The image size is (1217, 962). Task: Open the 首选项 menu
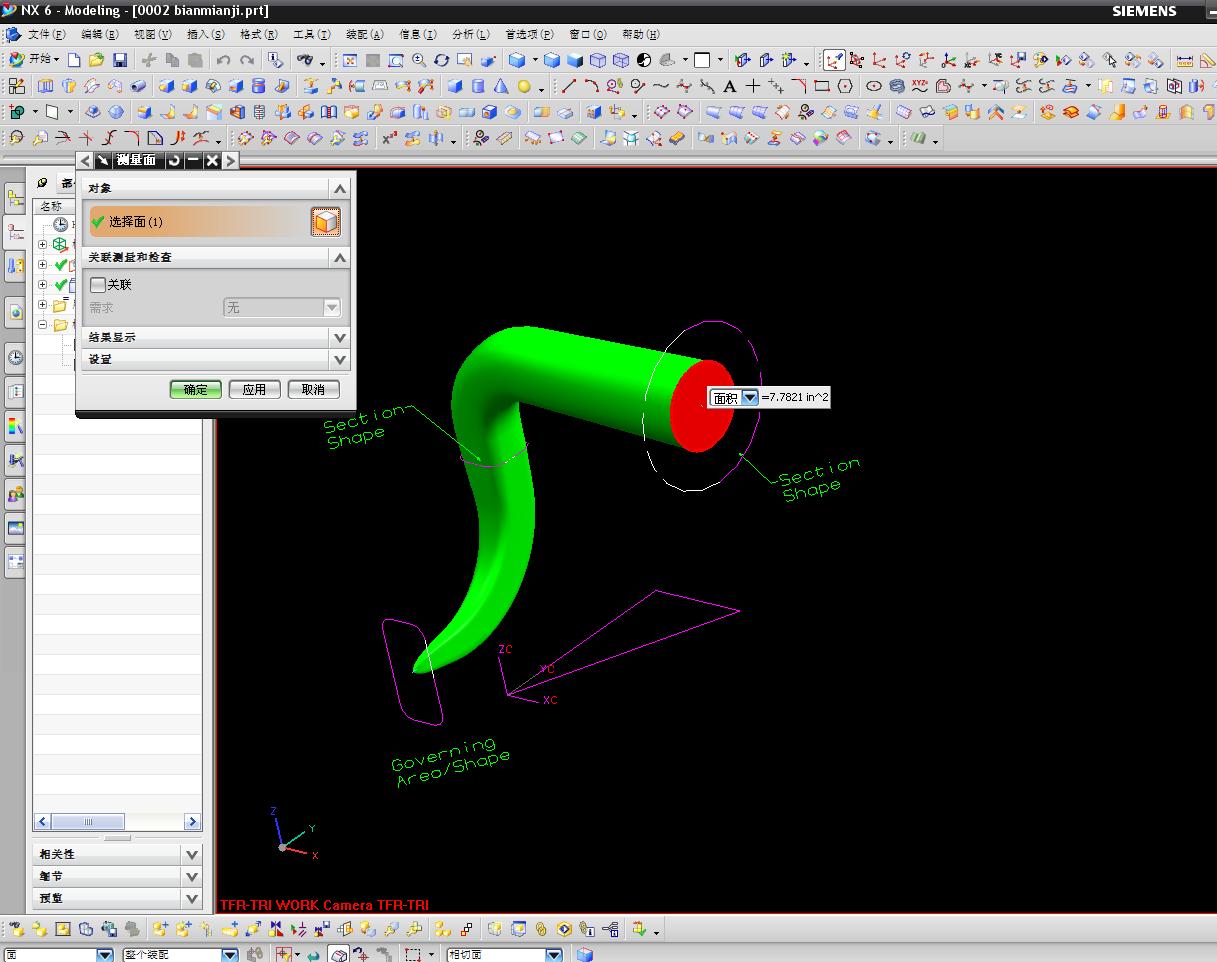click(529, 35)
